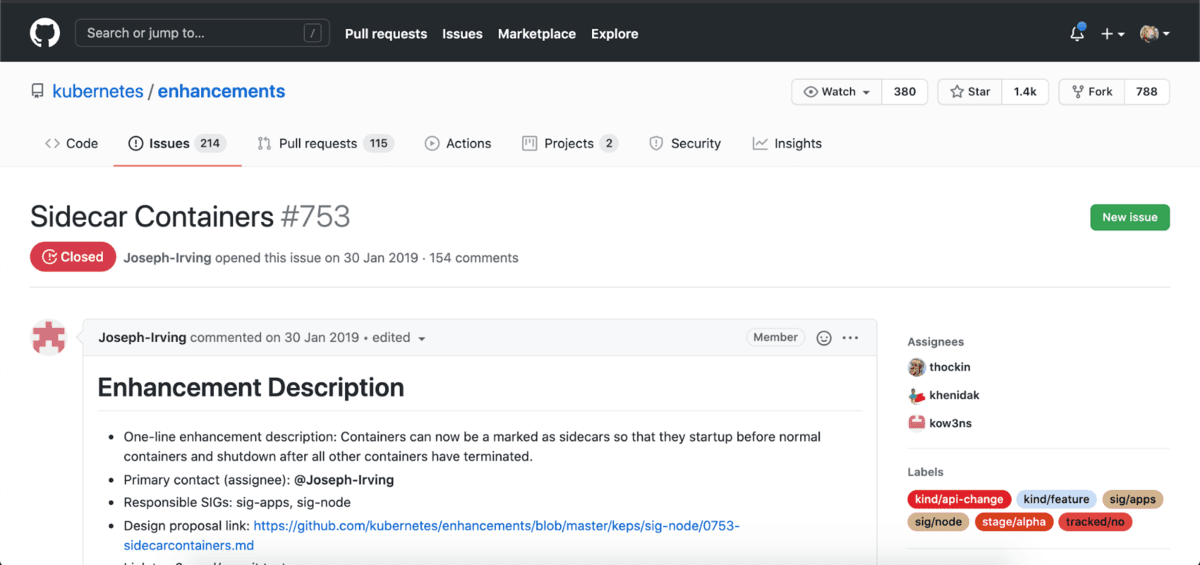Image resolution: width=1200 pixels, height=565 pixels.
Task: Click the red Closed status badge
Action: pos(73,257)
